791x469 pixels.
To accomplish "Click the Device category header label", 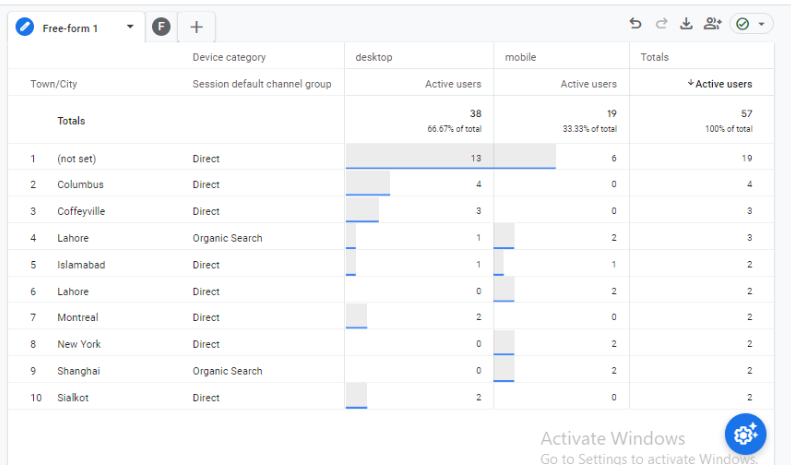I will tap(229, 57).
